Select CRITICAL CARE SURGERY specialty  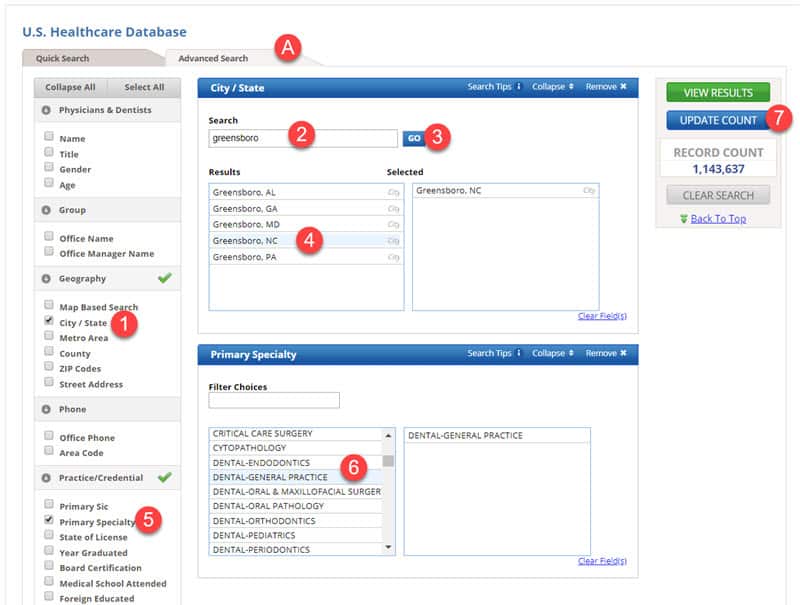tap(296, 434)
